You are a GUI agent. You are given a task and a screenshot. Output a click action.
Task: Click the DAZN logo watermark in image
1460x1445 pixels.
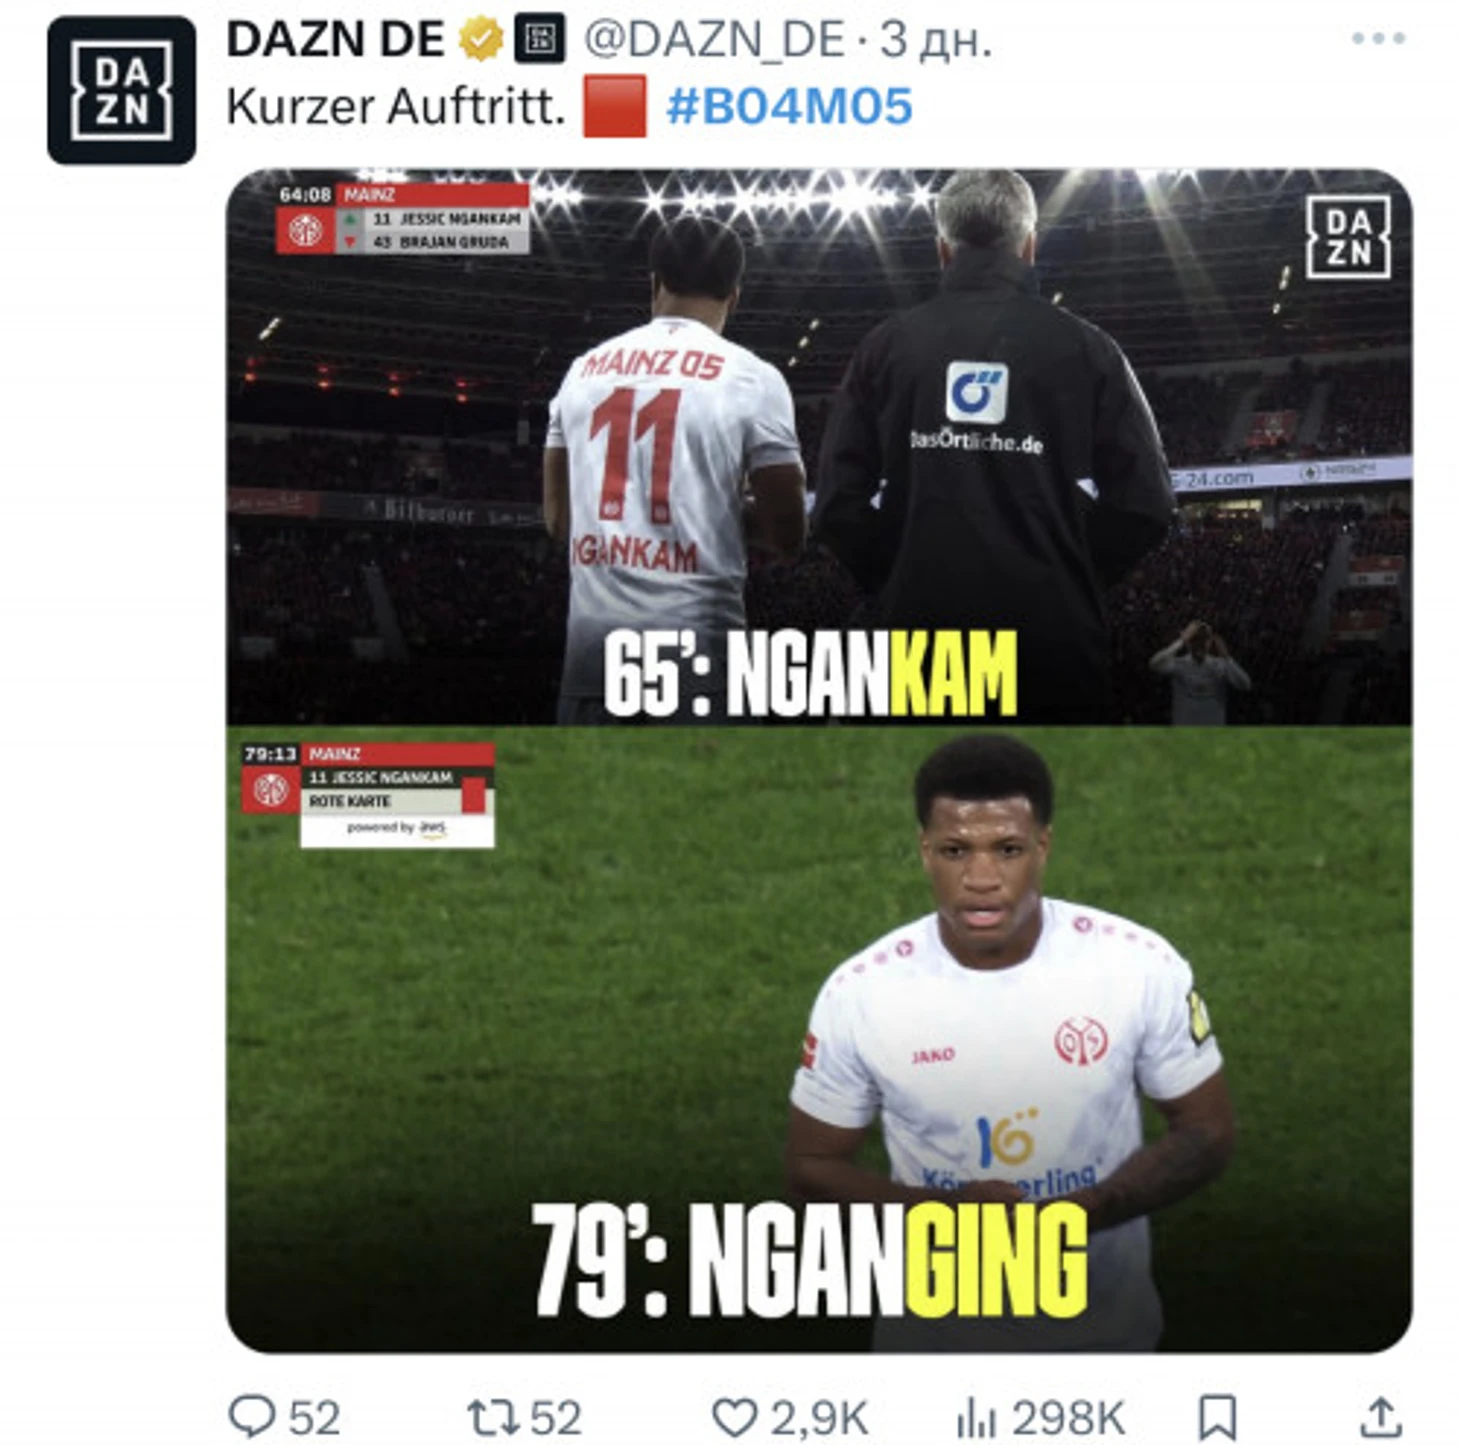click(1348, 237)
